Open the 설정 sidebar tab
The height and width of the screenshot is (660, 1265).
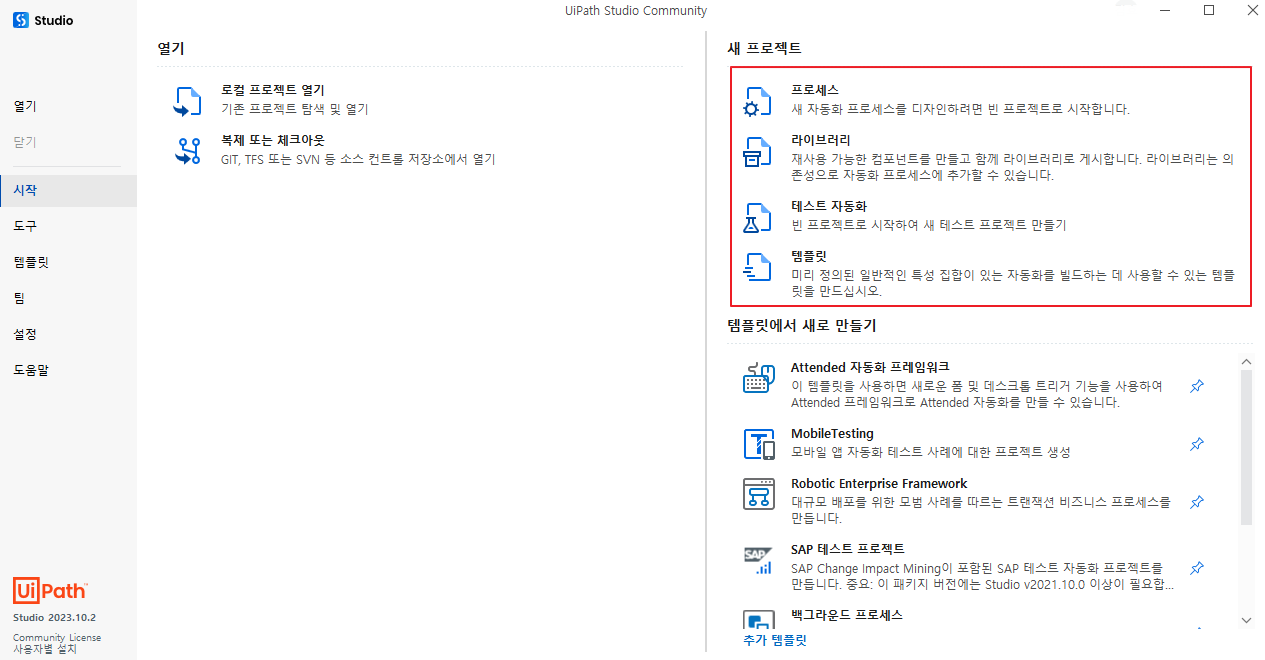68,334
